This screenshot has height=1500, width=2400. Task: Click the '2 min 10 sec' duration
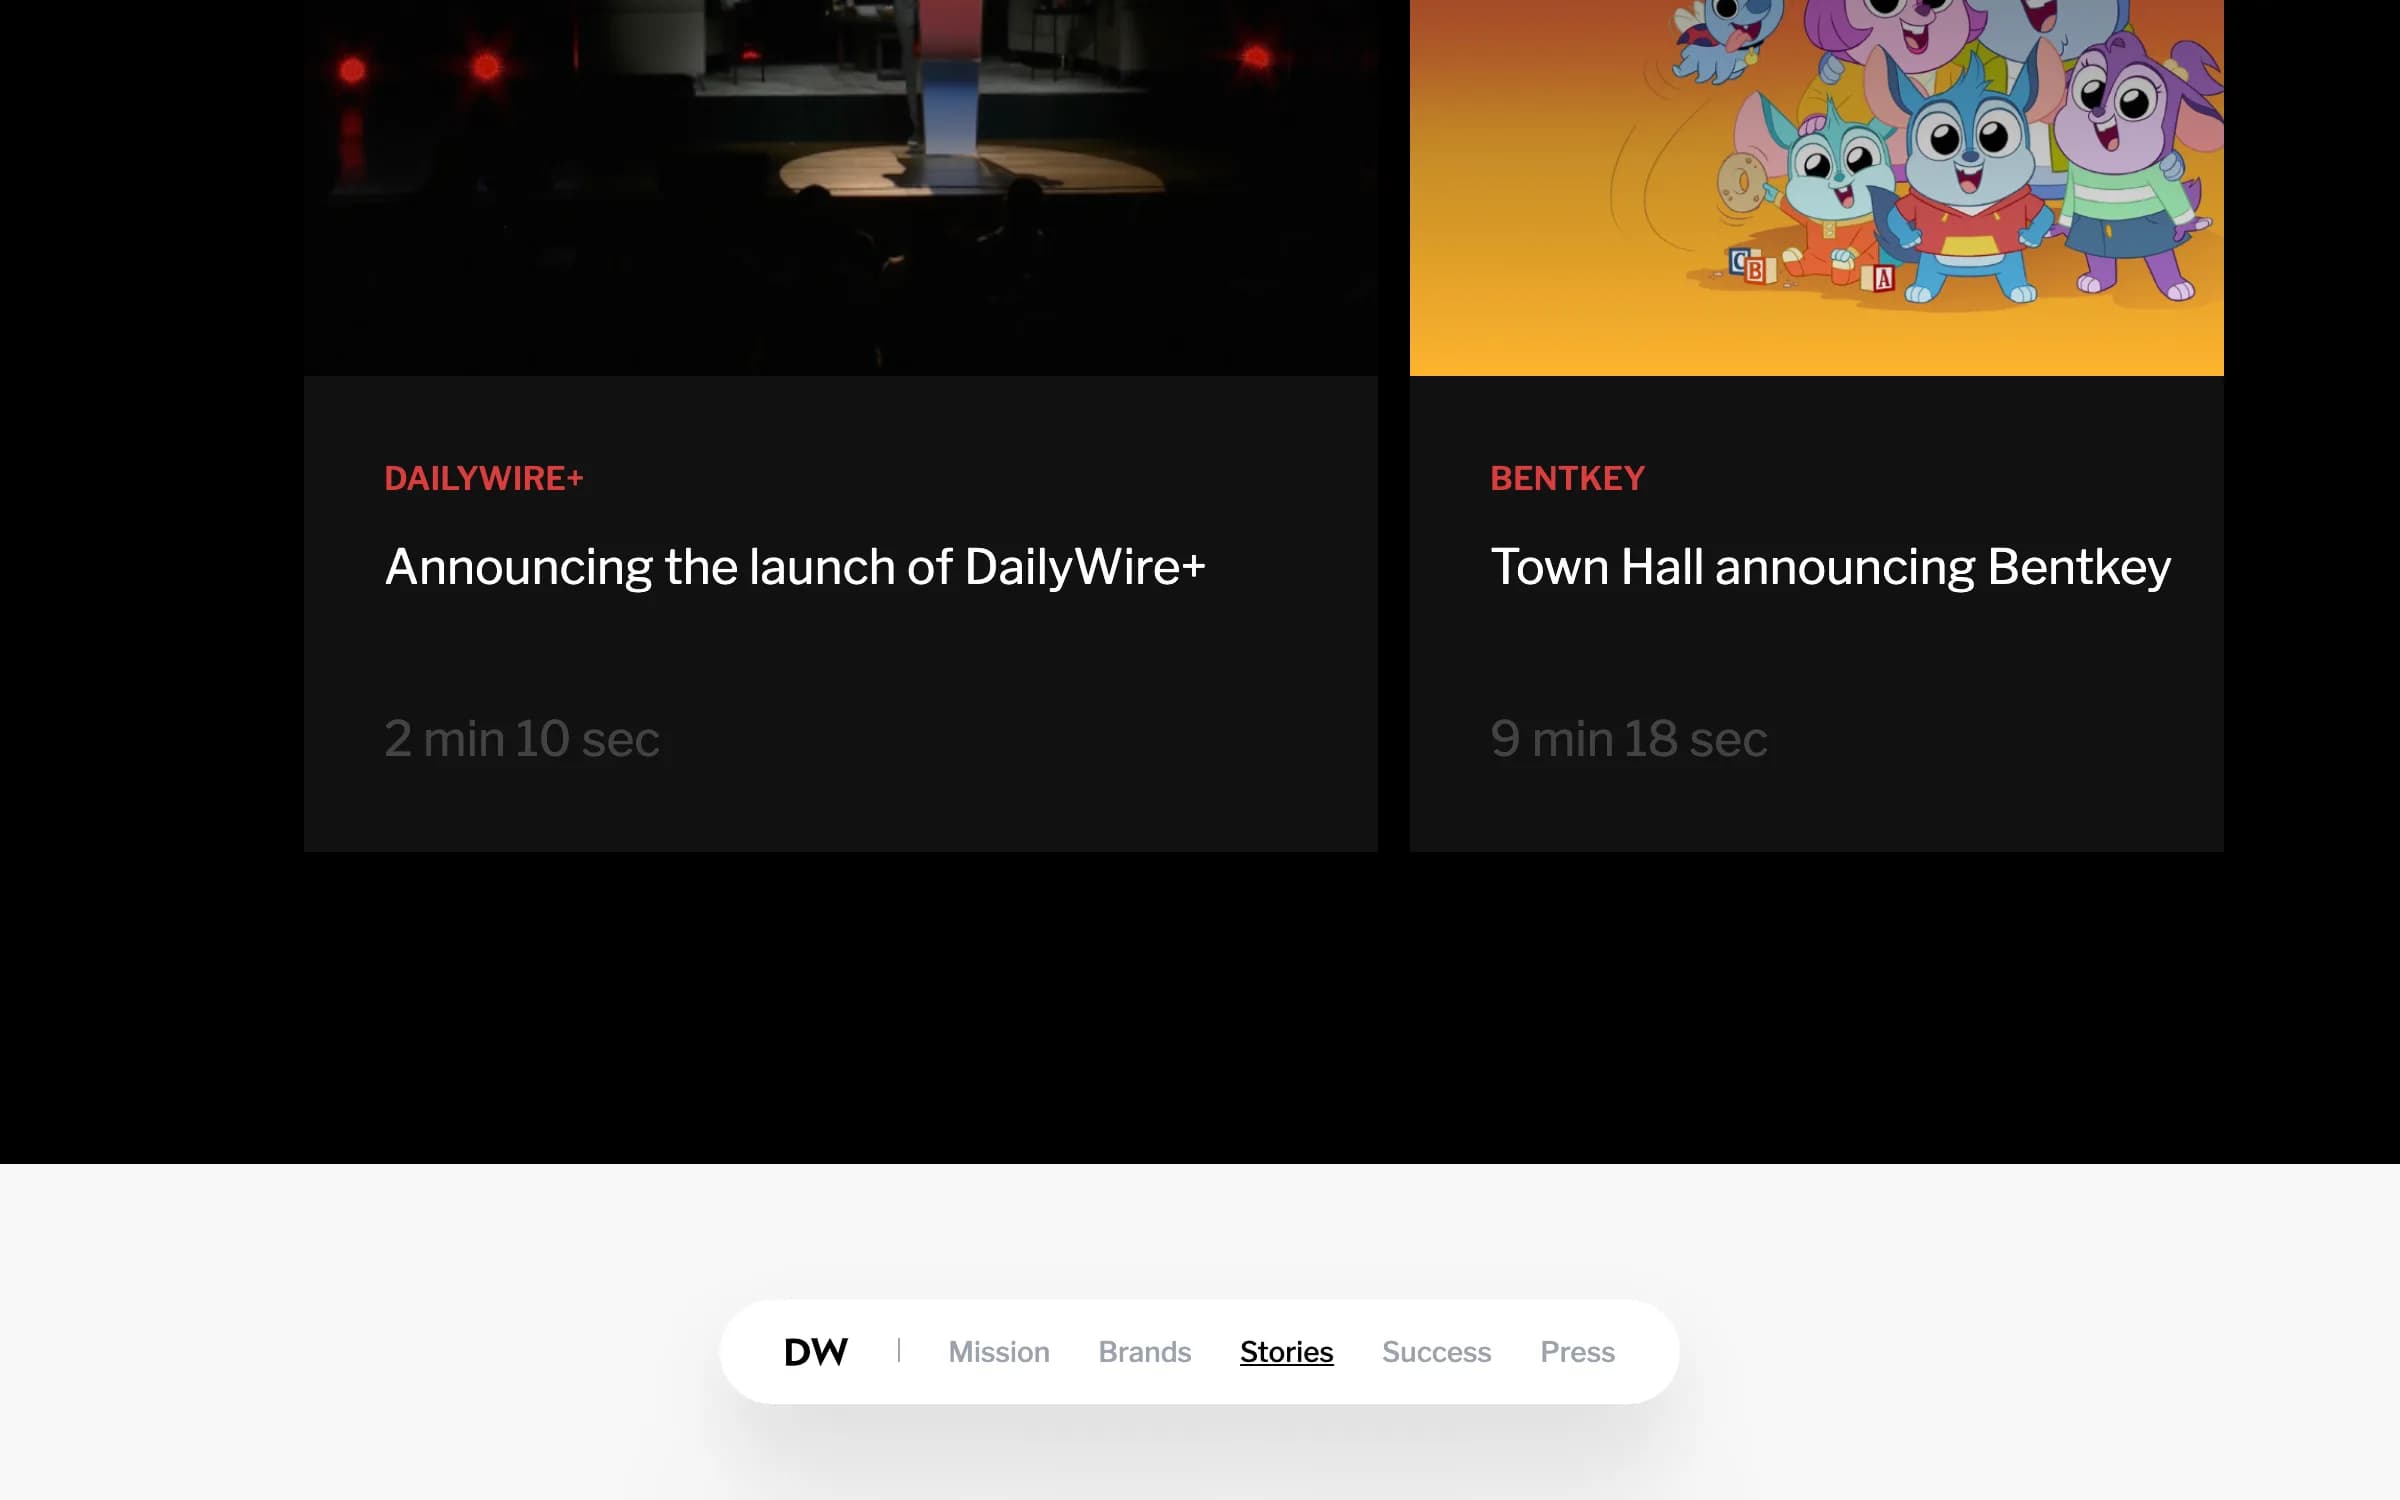pyautogui.click(x=522, y=739)
